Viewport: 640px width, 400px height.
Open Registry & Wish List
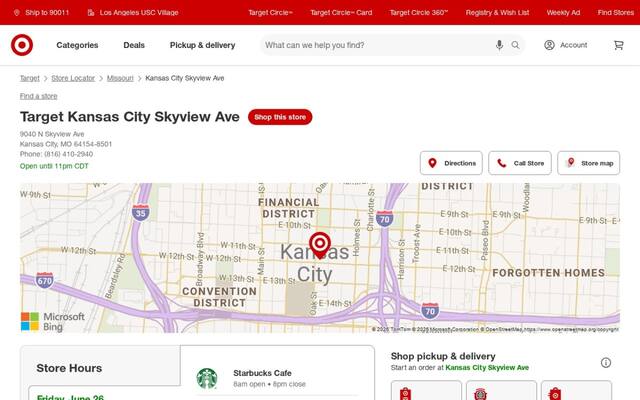(x=497, y=13)
